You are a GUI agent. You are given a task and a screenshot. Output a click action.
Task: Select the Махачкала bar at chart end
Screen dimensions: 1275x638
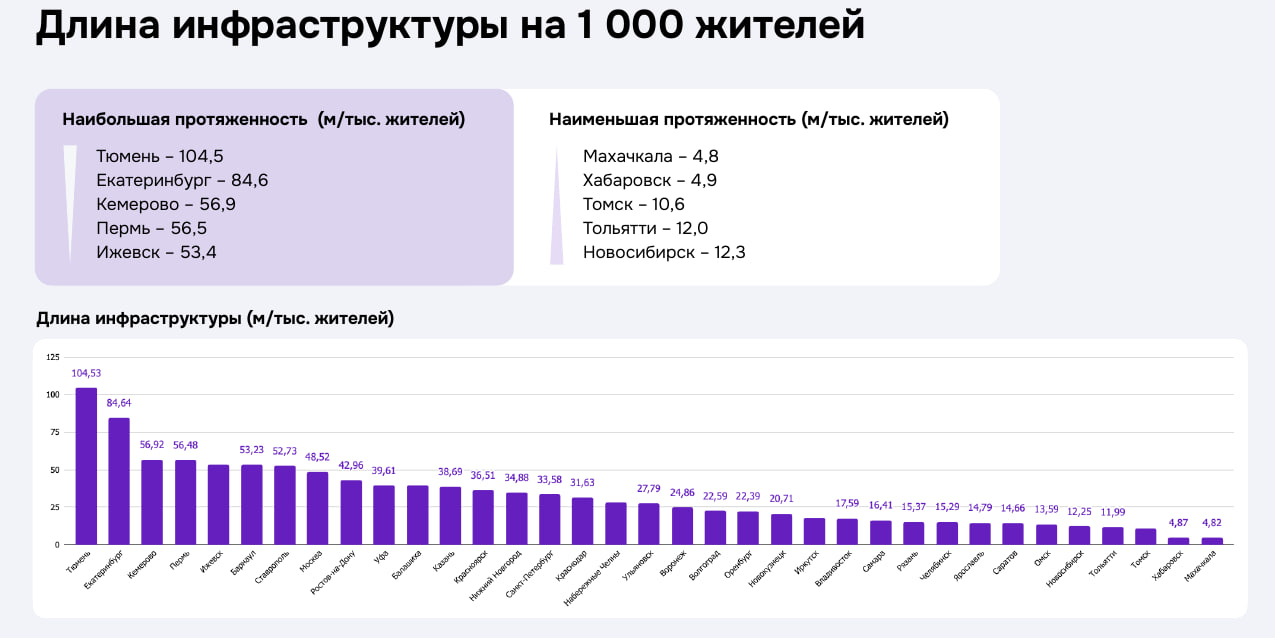(x=1211, y=541)
